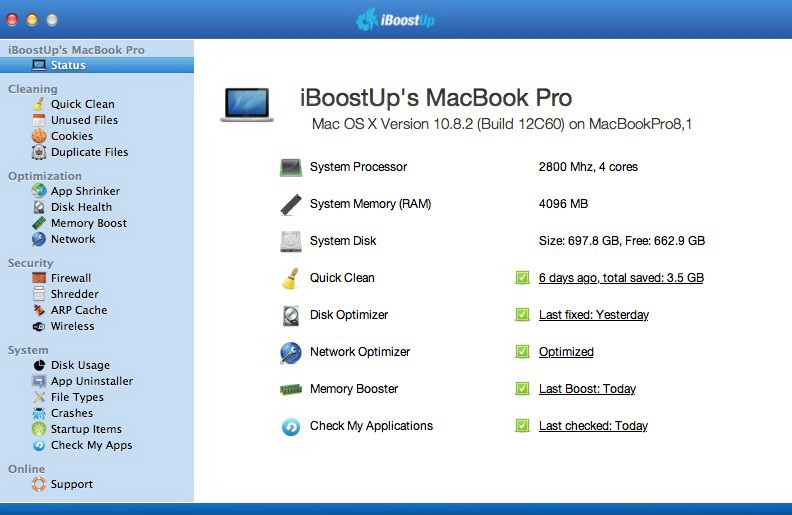792x515 pixels.
Task: Click the '4096 MB' memory value
Action: [x=563, y=204]
